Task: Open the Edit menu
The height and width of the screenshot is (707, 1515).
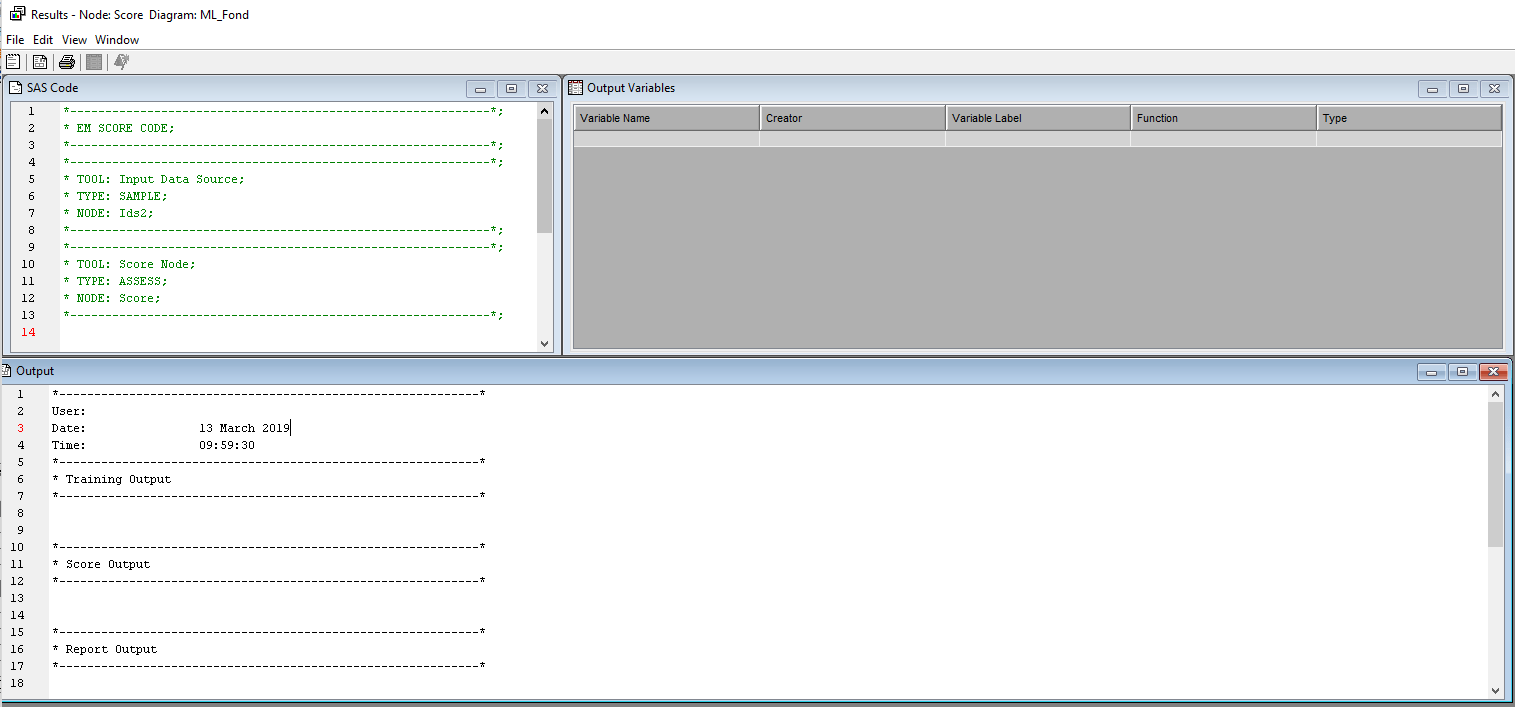Action: pos(42,39)
